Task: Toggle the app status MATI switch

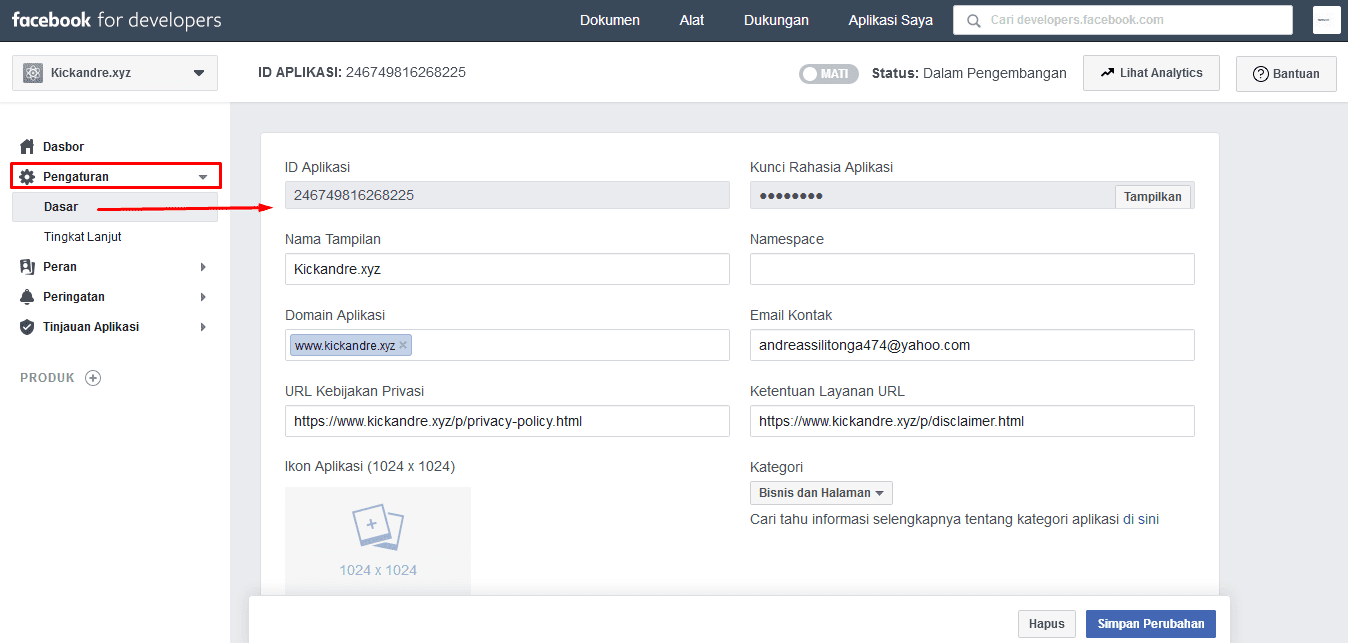Action: point(829,74)
